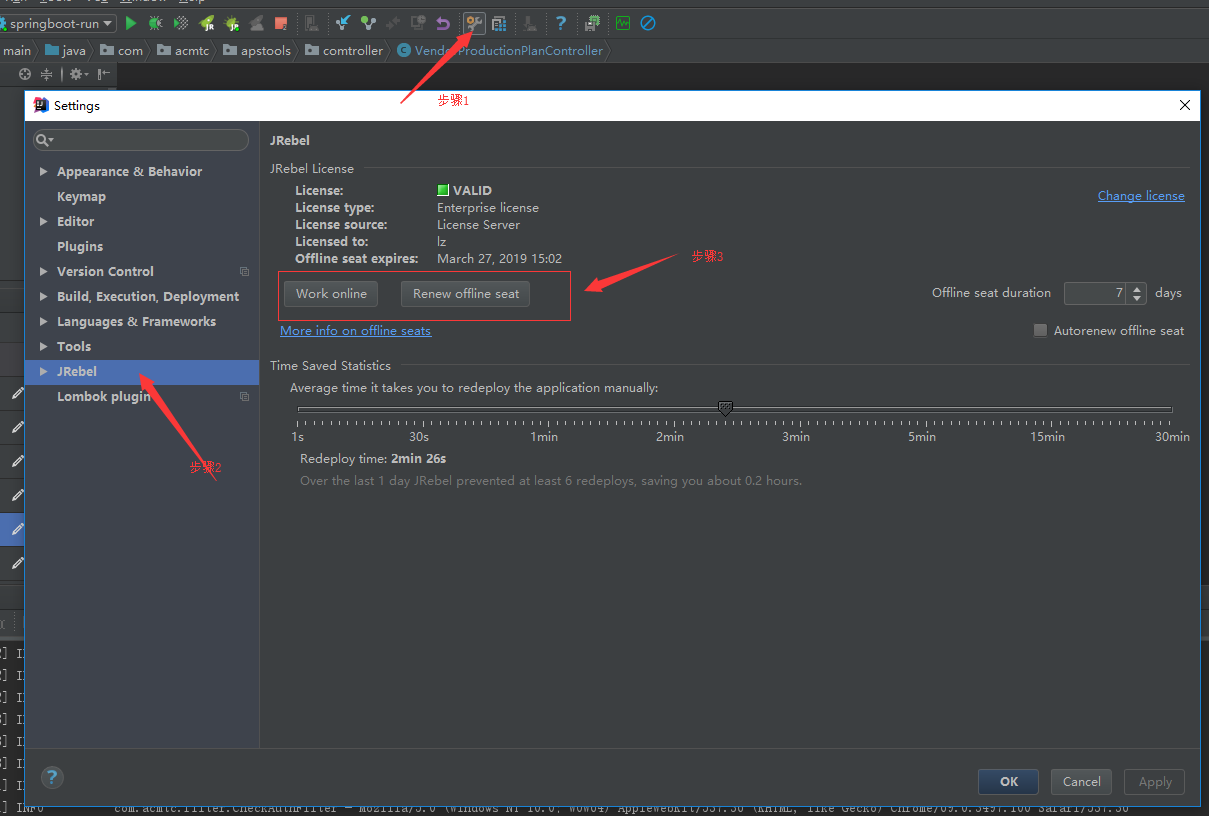
Task: Select Lombok plugin settings entry
Action: (x=104, y=396)
